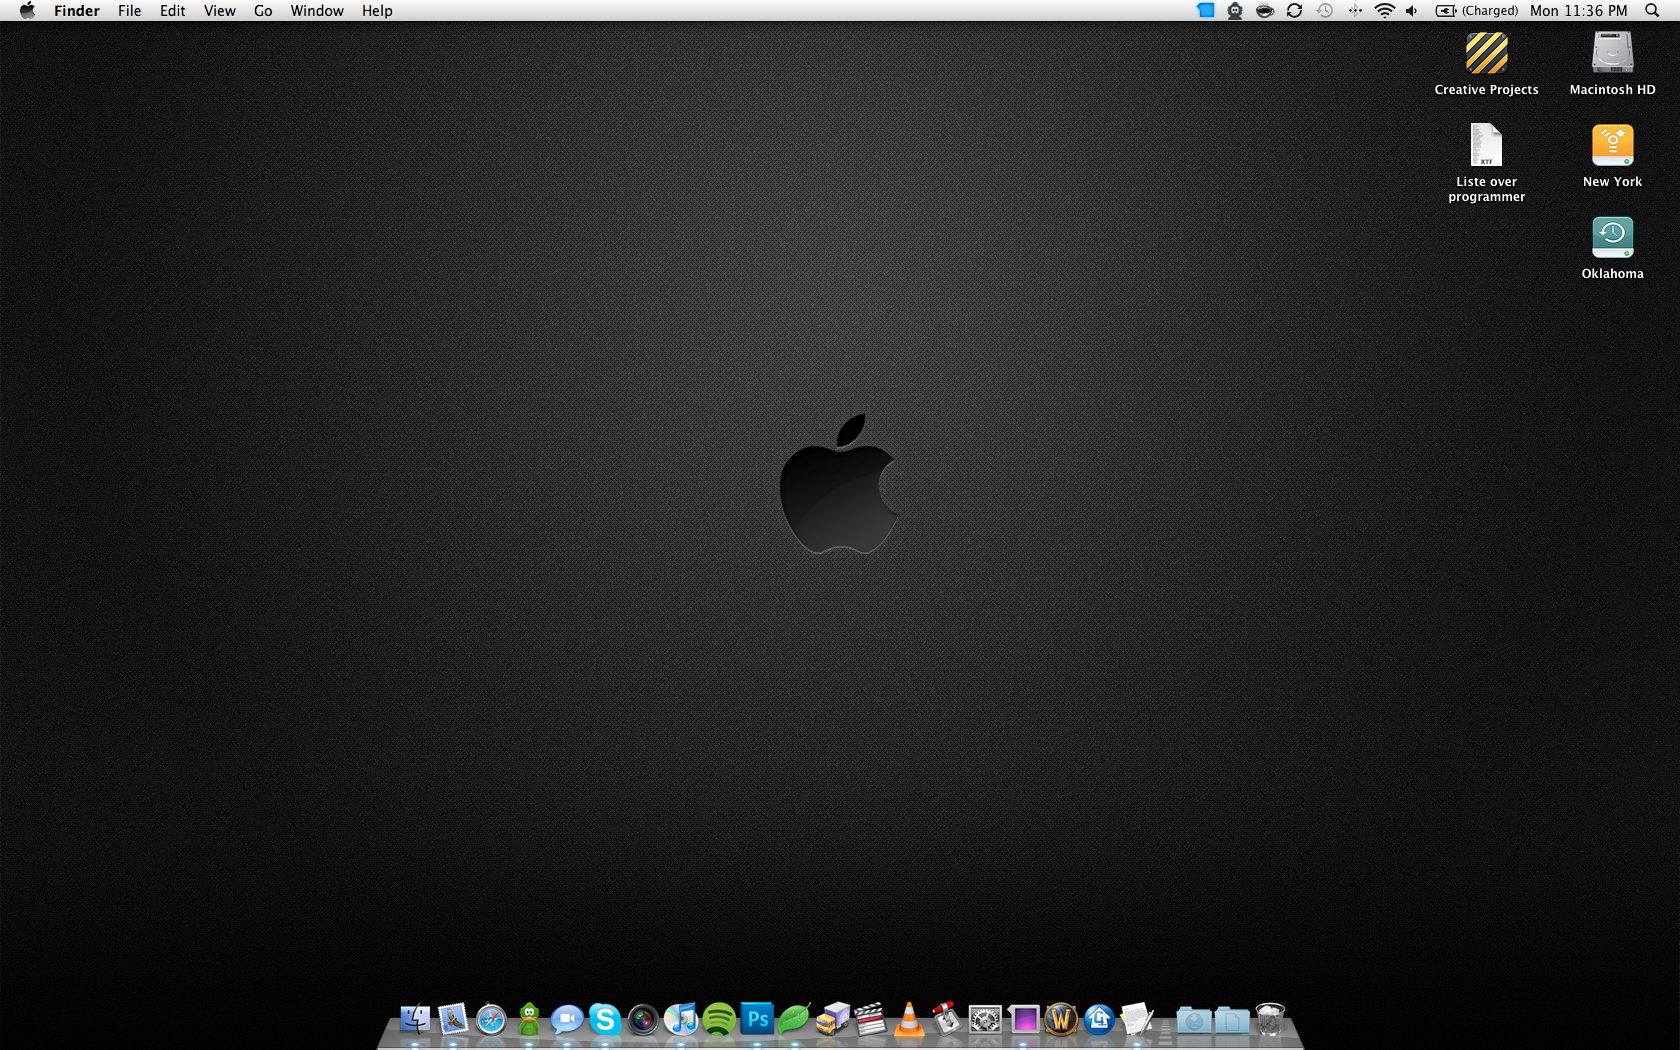
Task: Open Spotlight search magnifying glass
Action: click(1652, 10)
